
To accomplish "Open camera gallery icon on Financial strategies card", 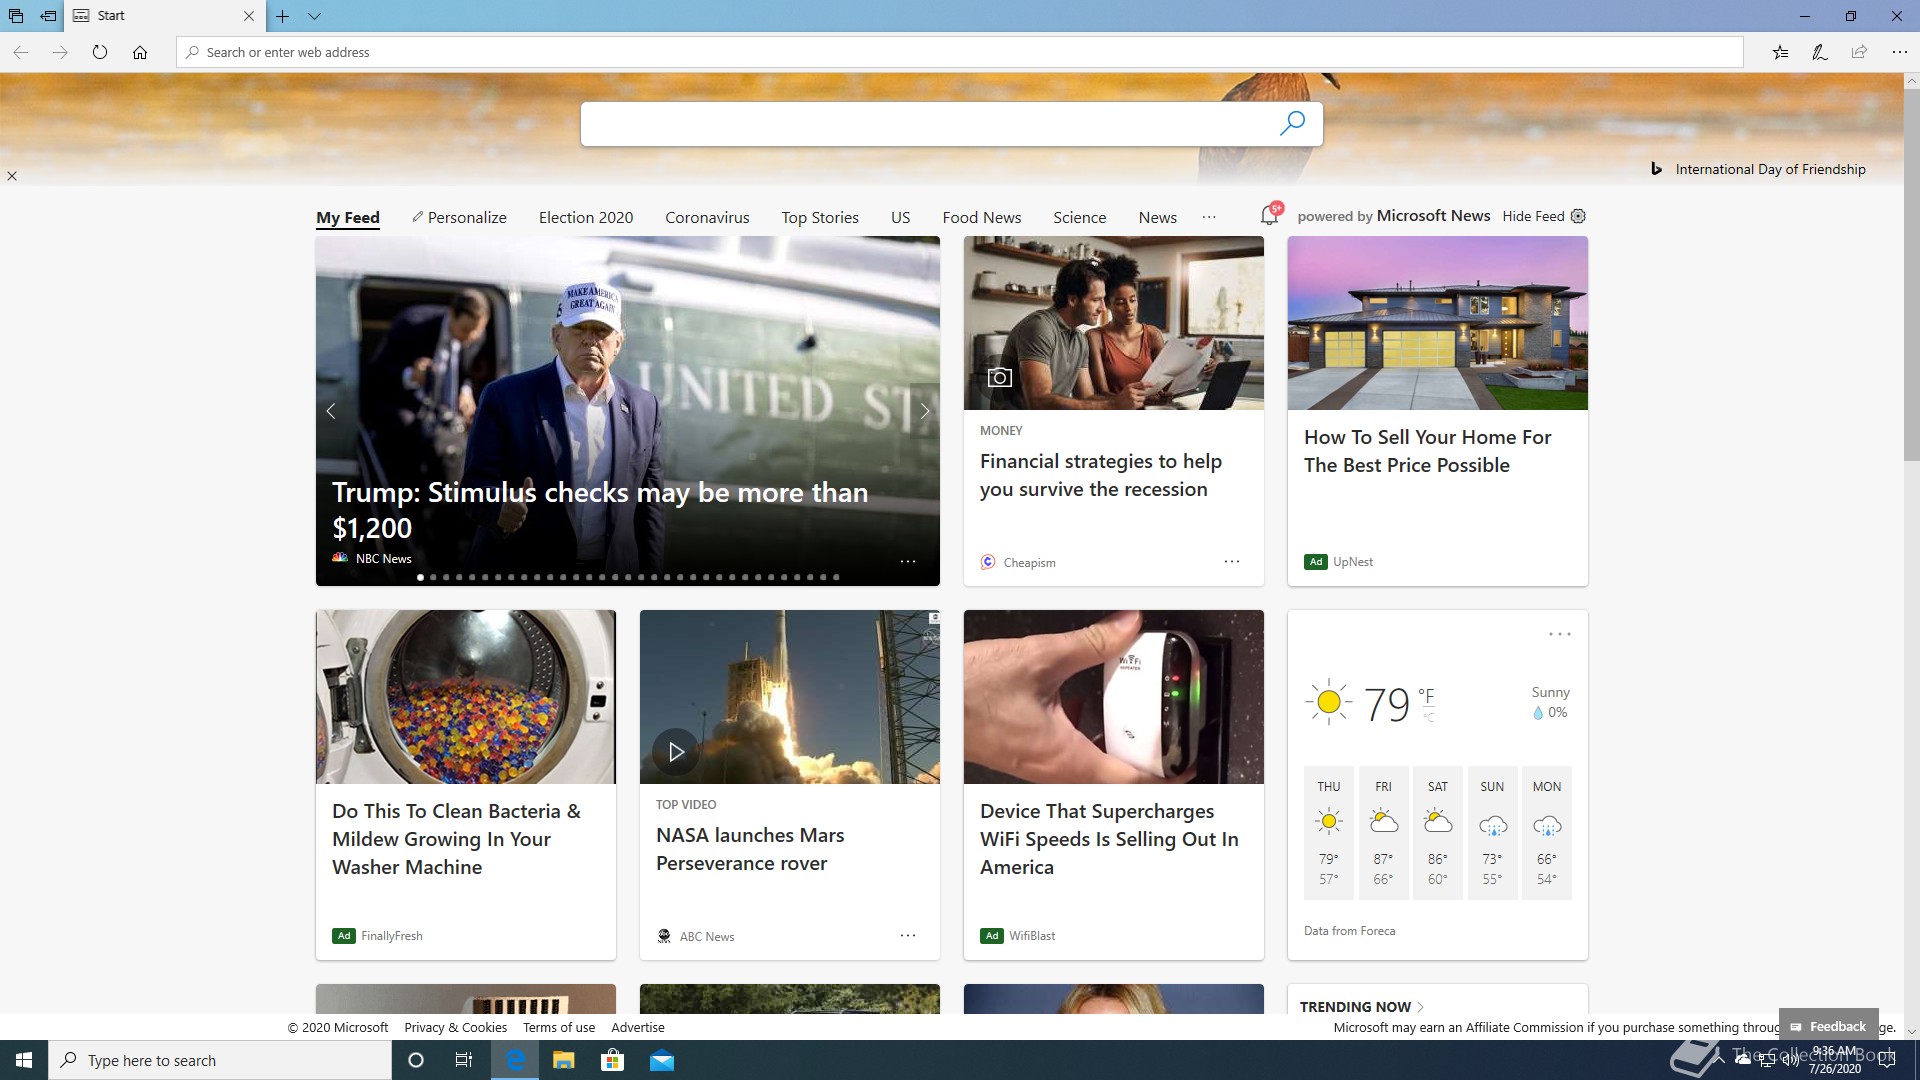I will (999, 377).
